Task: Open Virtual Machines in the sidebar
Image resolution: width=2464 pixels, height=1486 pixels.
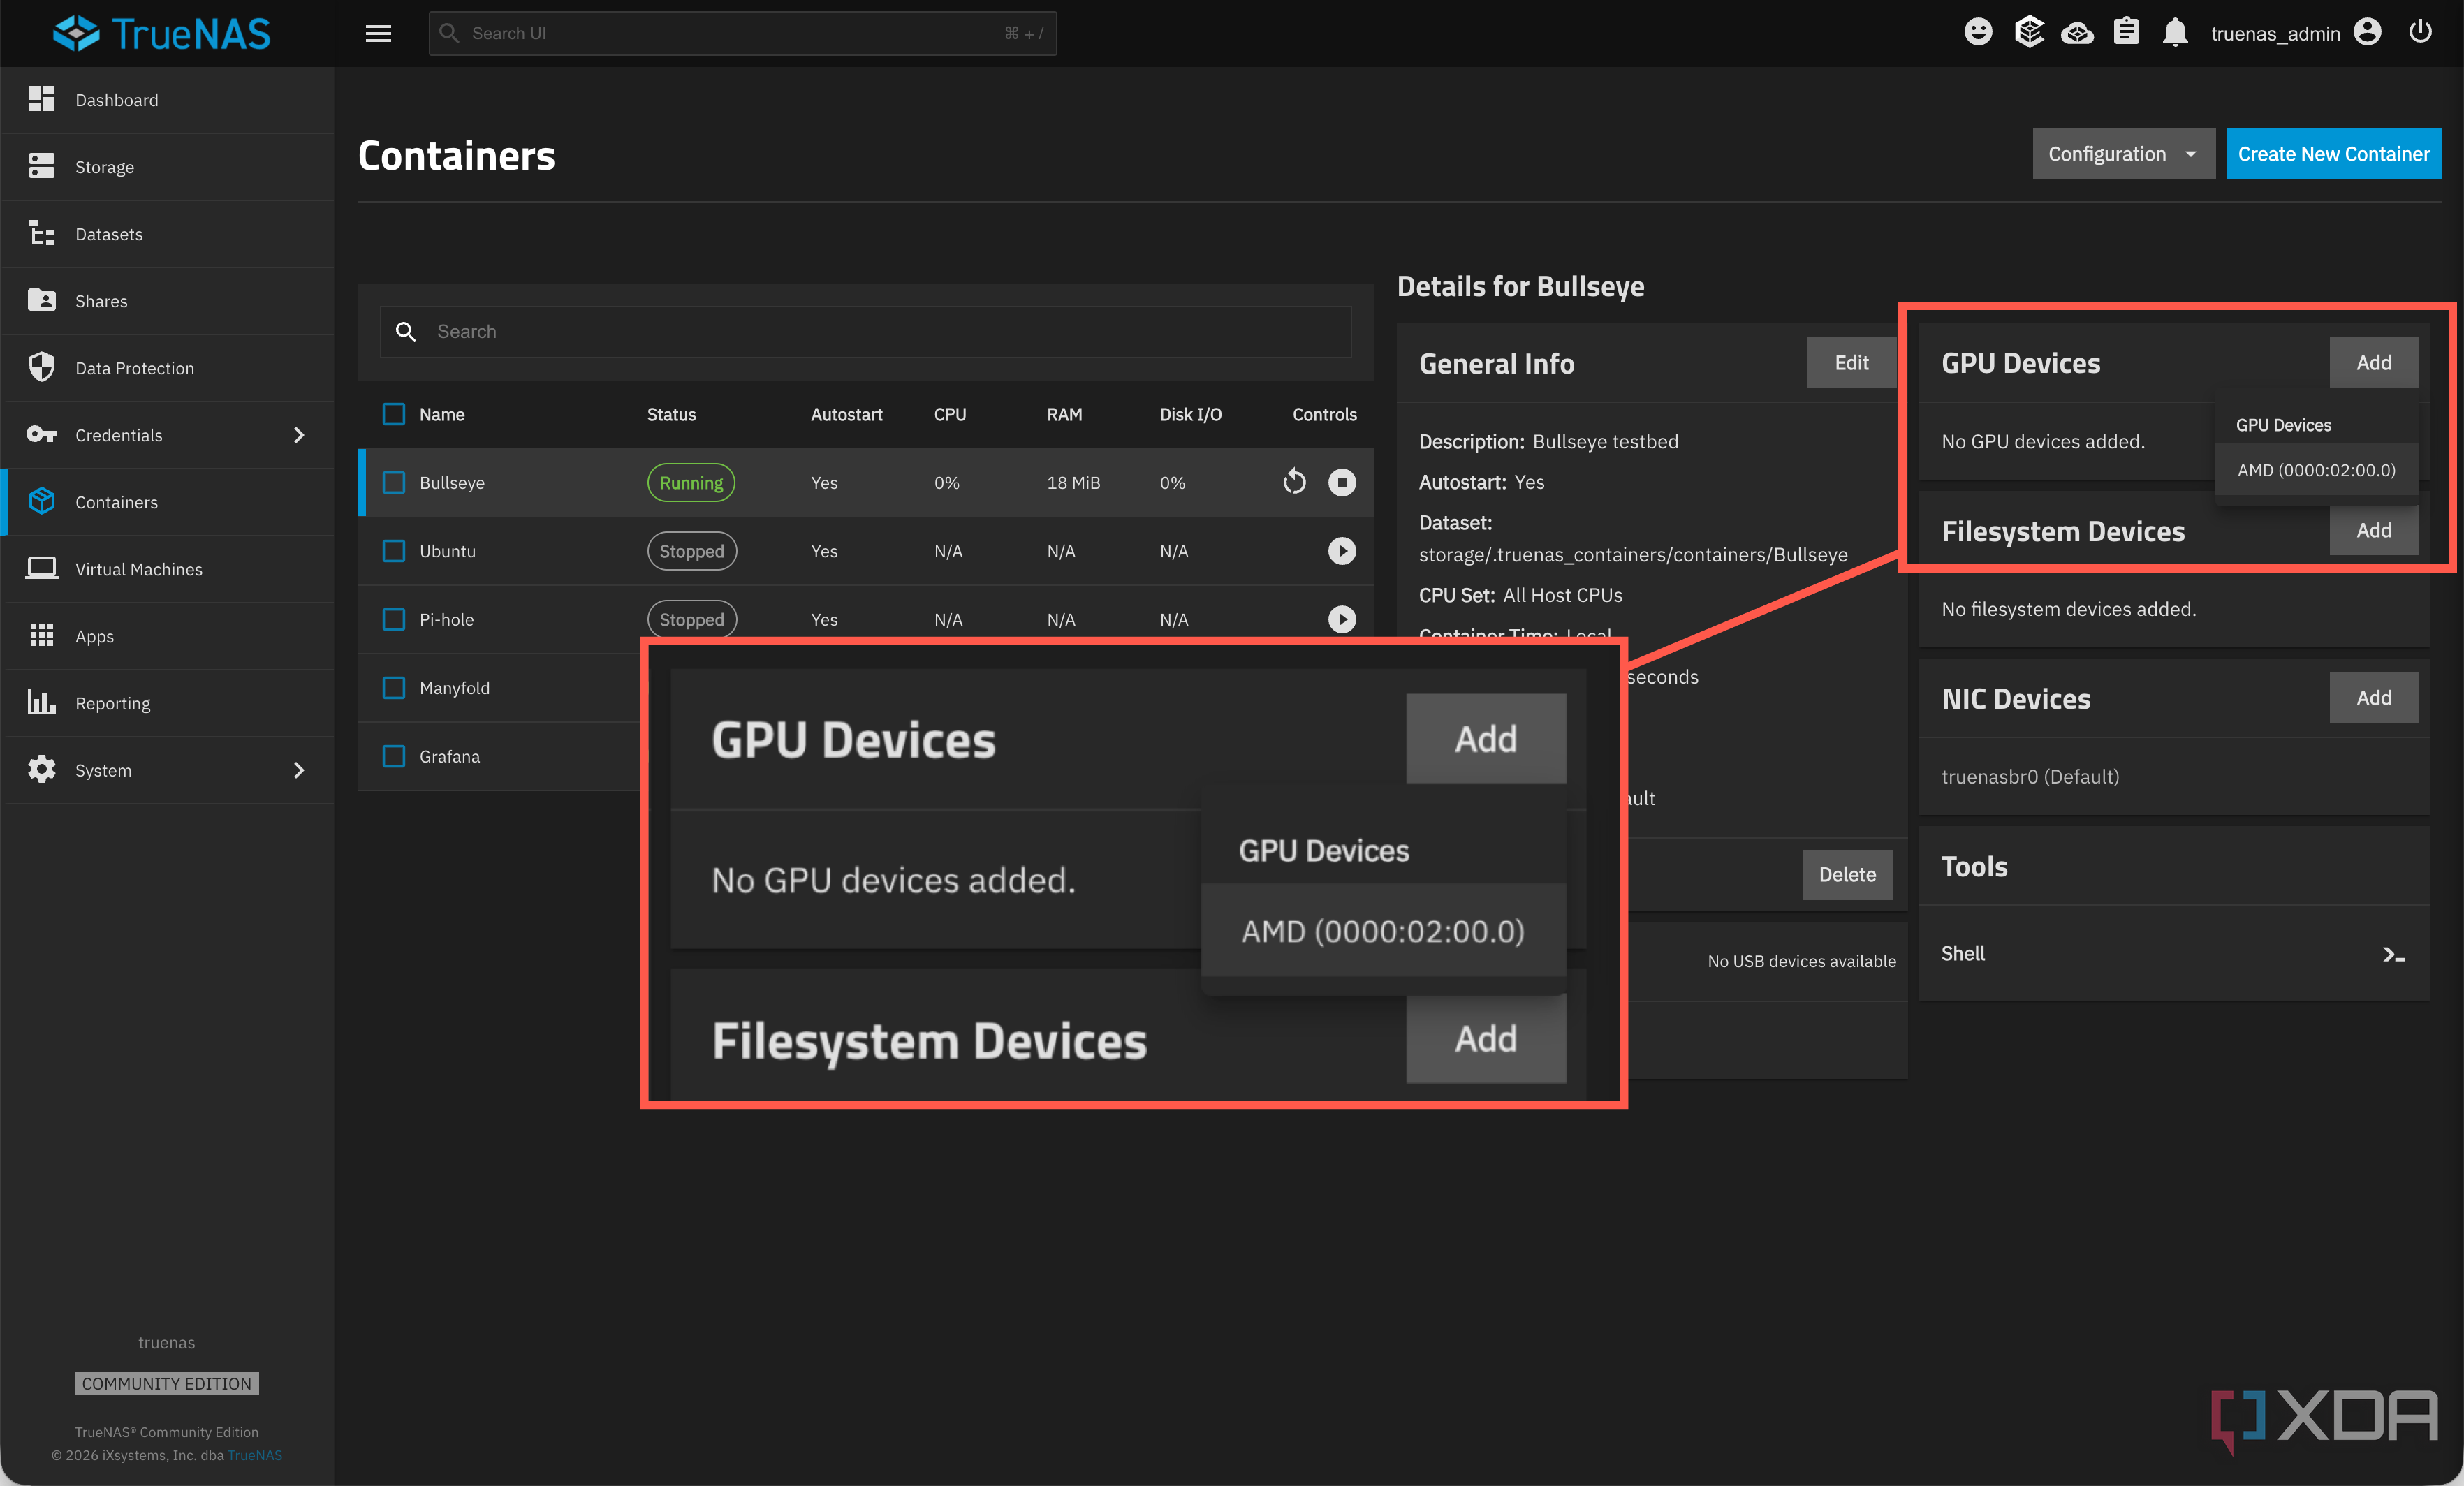Action: coord(167,569)
